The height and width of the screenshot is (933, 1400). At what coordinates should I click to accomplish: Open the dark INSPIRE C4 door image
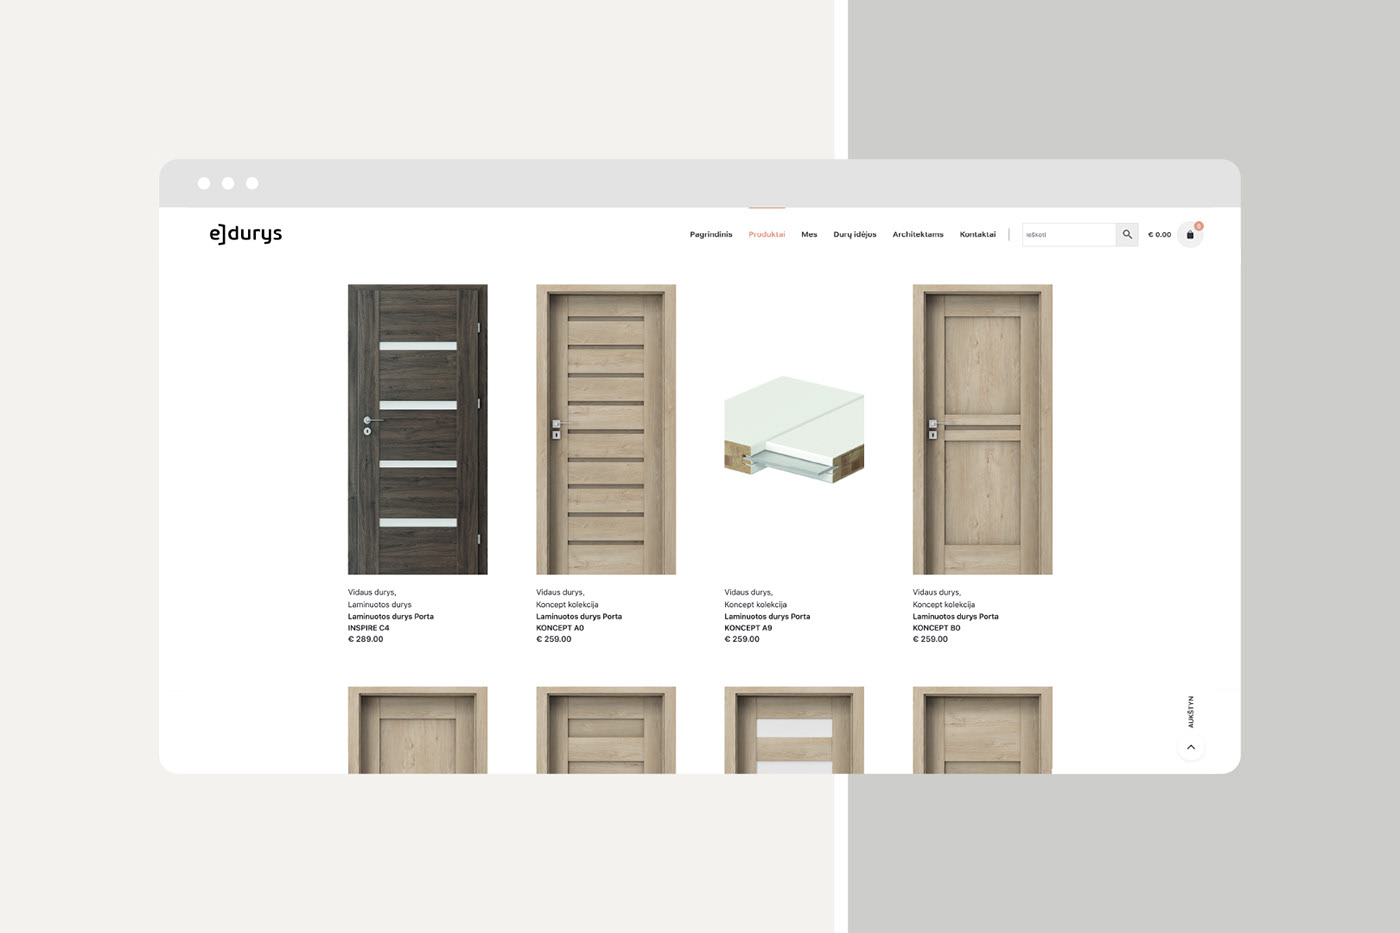tap(418, 429)
